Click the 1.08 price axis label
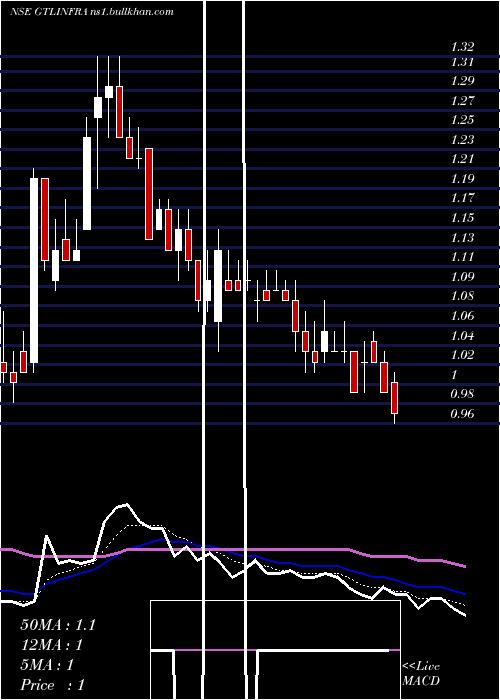This screenshot has width=500, height=700. coord(462,296)
